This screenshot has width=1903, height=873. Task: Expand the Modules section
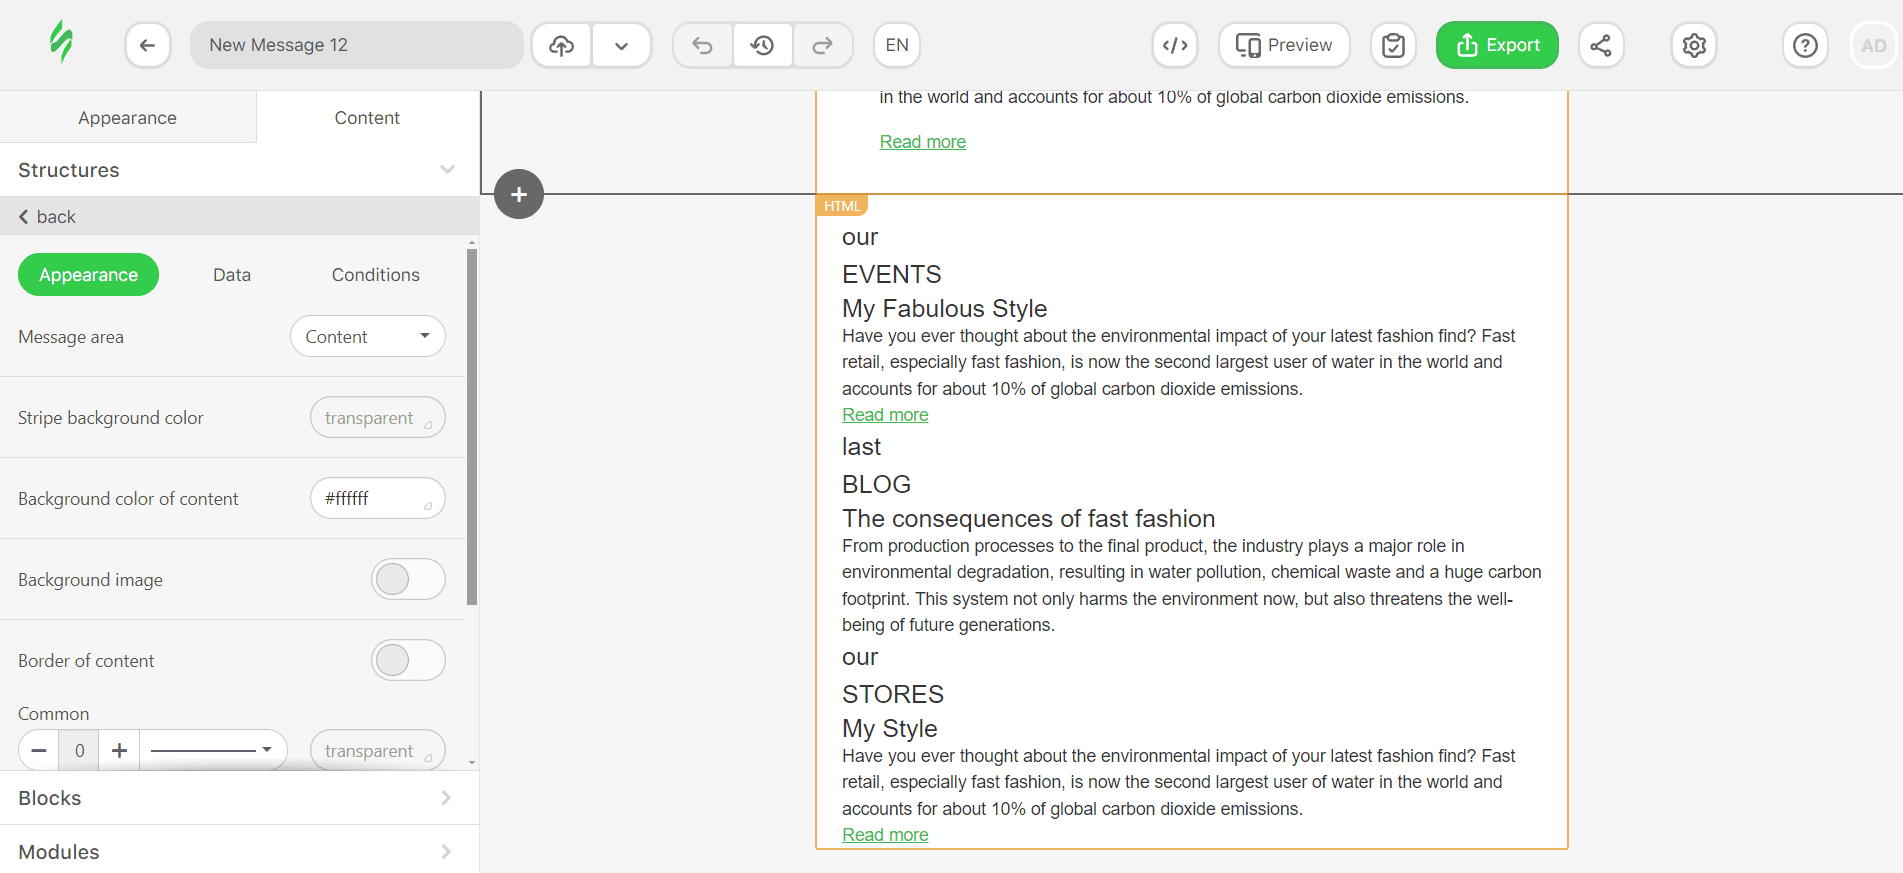click(239, 851)
